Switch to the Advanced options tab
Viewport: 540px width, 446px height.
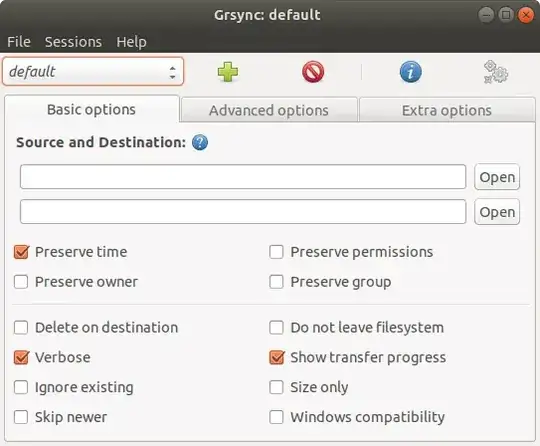click(269, 111)
